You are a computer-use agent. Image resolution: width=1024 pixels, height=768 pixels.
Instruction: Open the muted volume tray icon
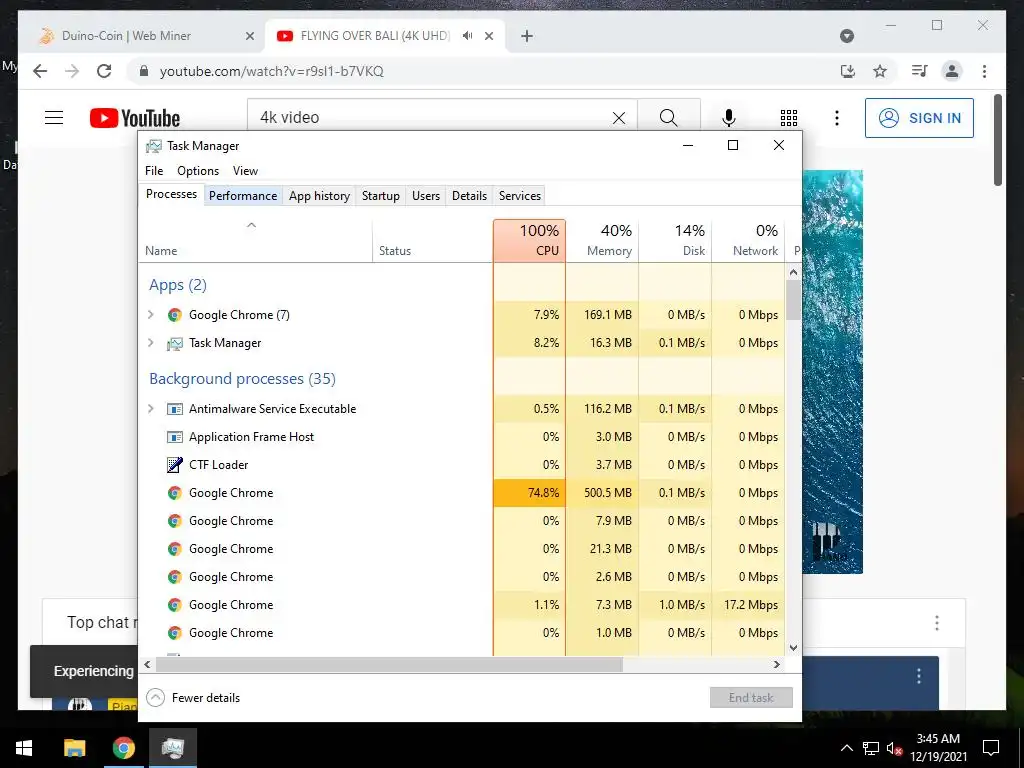click(894, 748)
